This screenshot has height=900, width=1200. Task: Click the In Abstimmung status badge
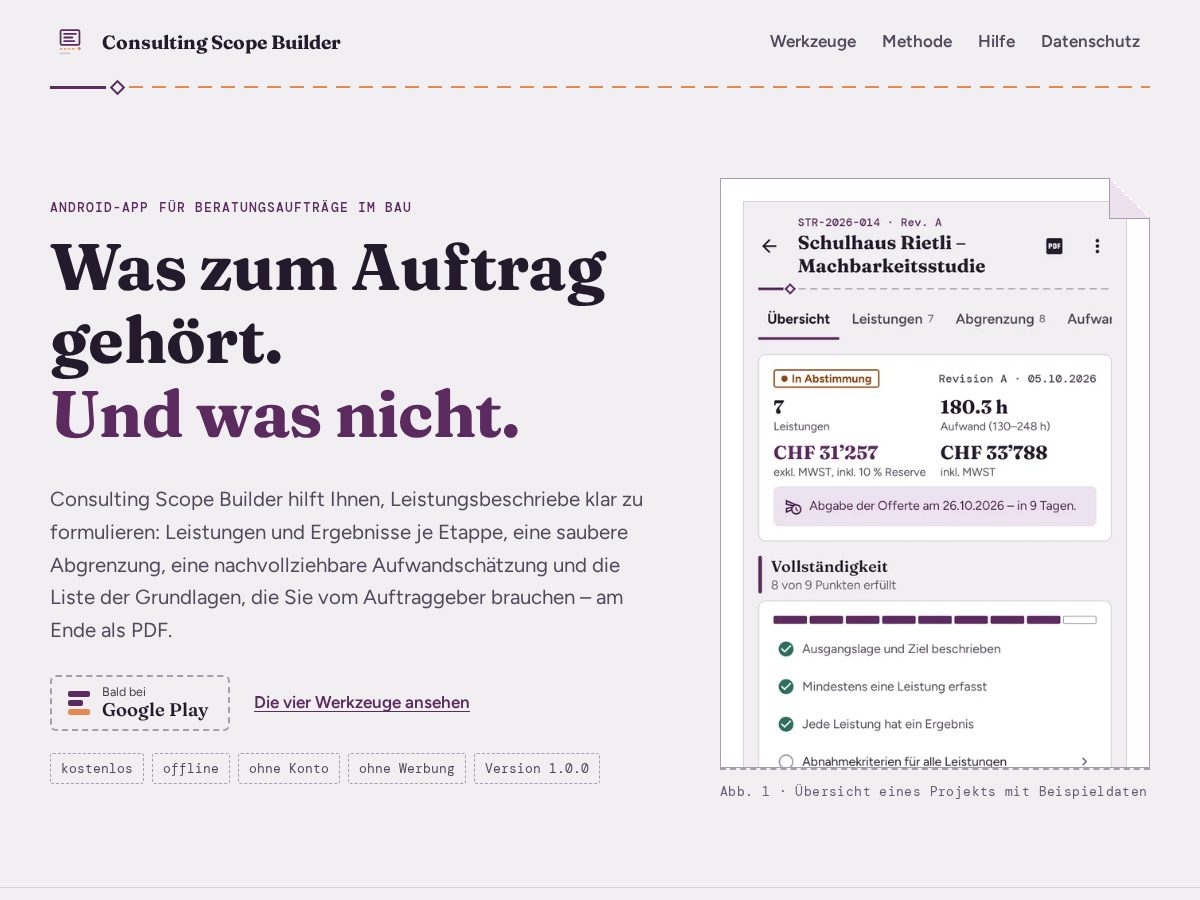click(x=826, y=379)
